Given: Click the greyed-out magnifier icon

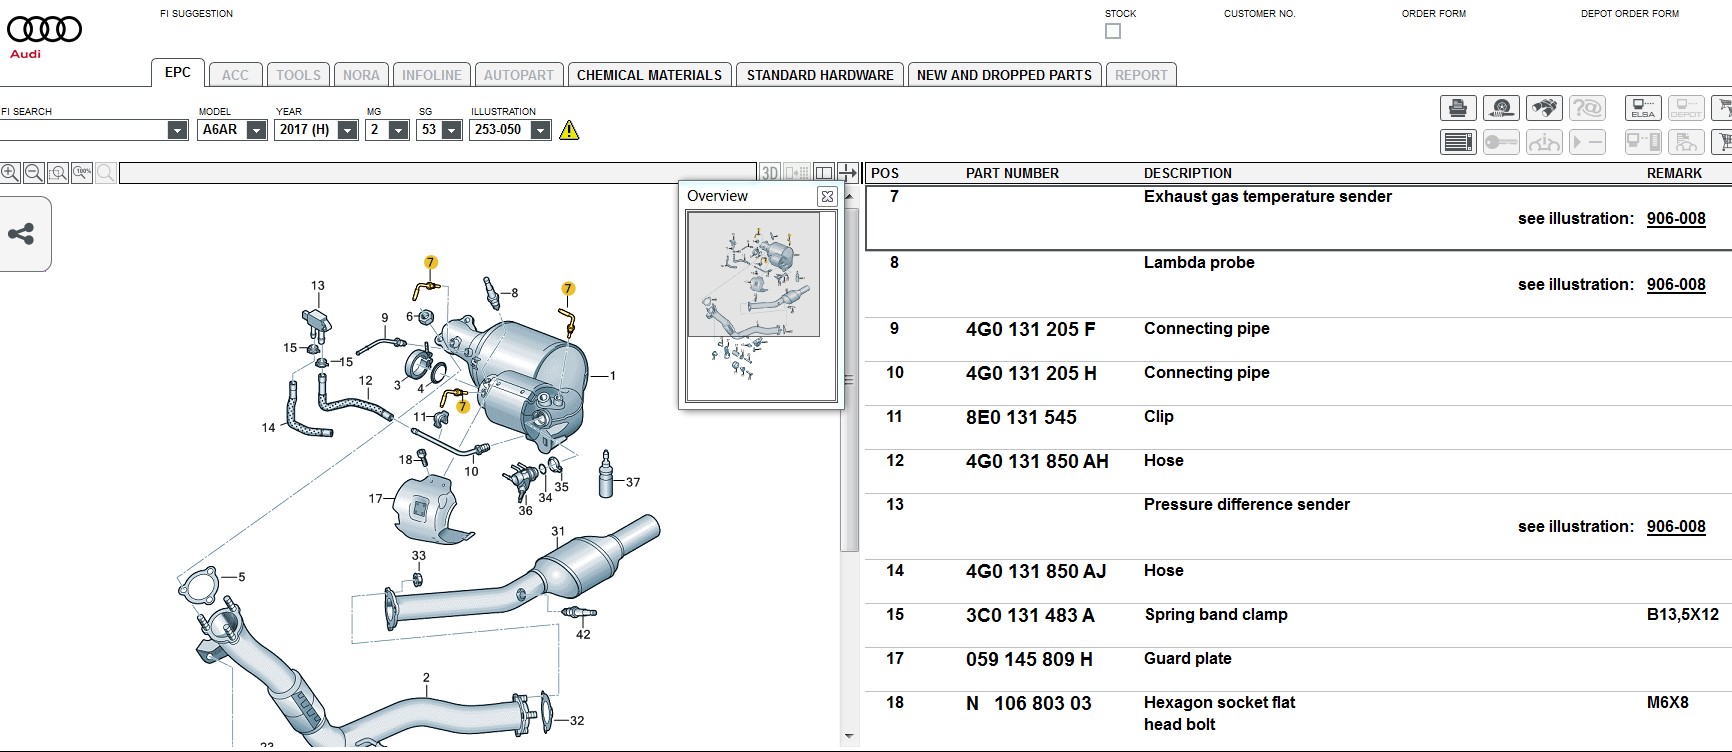Looking at the screenshot, I should [105, 173].
